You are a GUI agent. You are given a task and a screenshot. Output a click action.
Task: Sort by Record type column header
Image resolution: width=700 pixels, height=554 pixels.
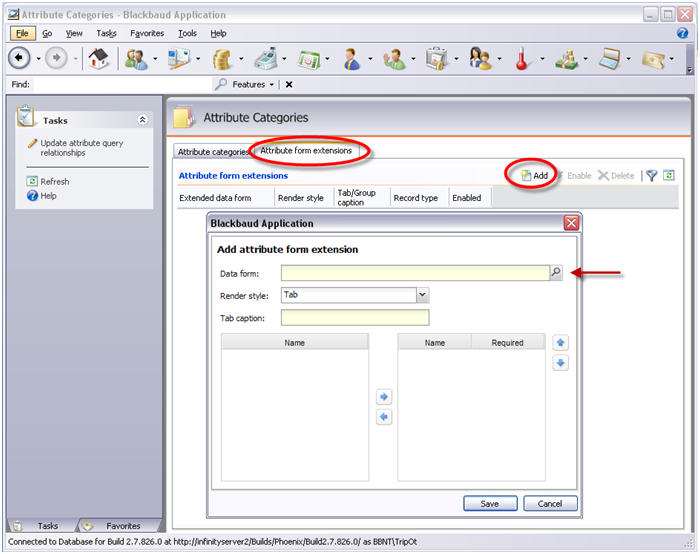[419, 197]
